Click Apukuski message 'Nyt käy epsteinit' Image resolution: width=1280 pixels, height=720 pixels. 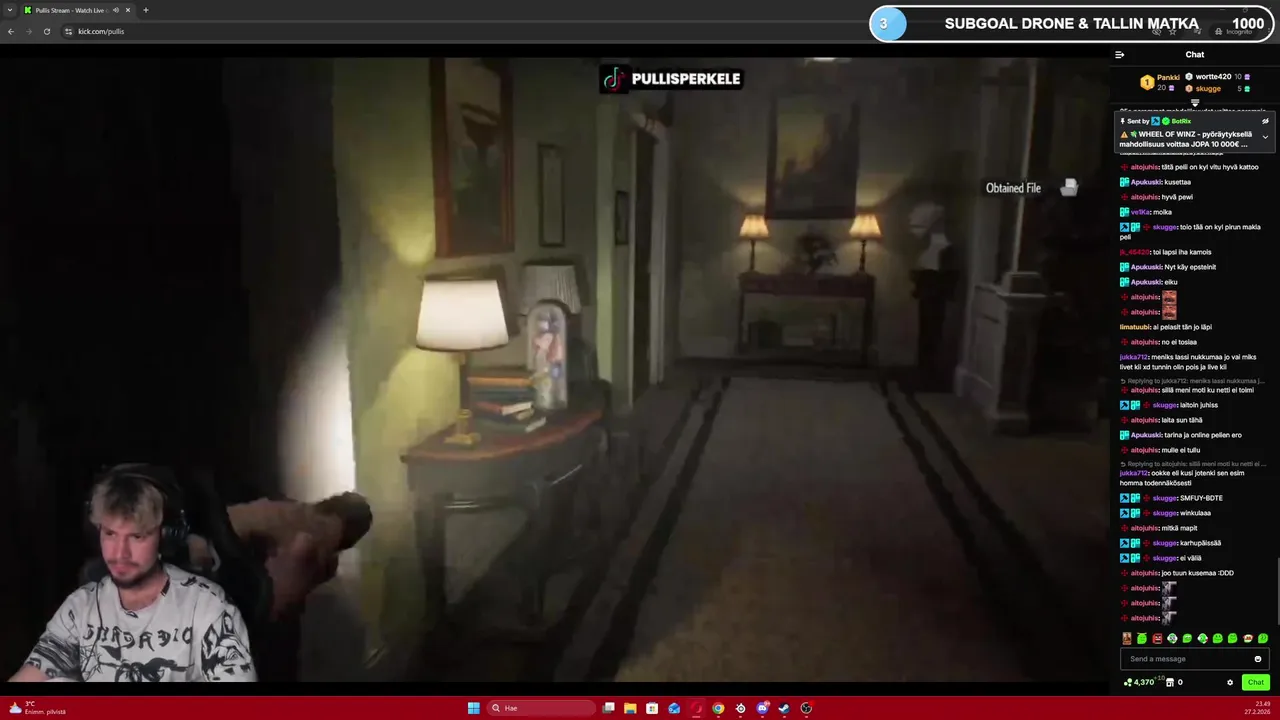(1189, 267)
